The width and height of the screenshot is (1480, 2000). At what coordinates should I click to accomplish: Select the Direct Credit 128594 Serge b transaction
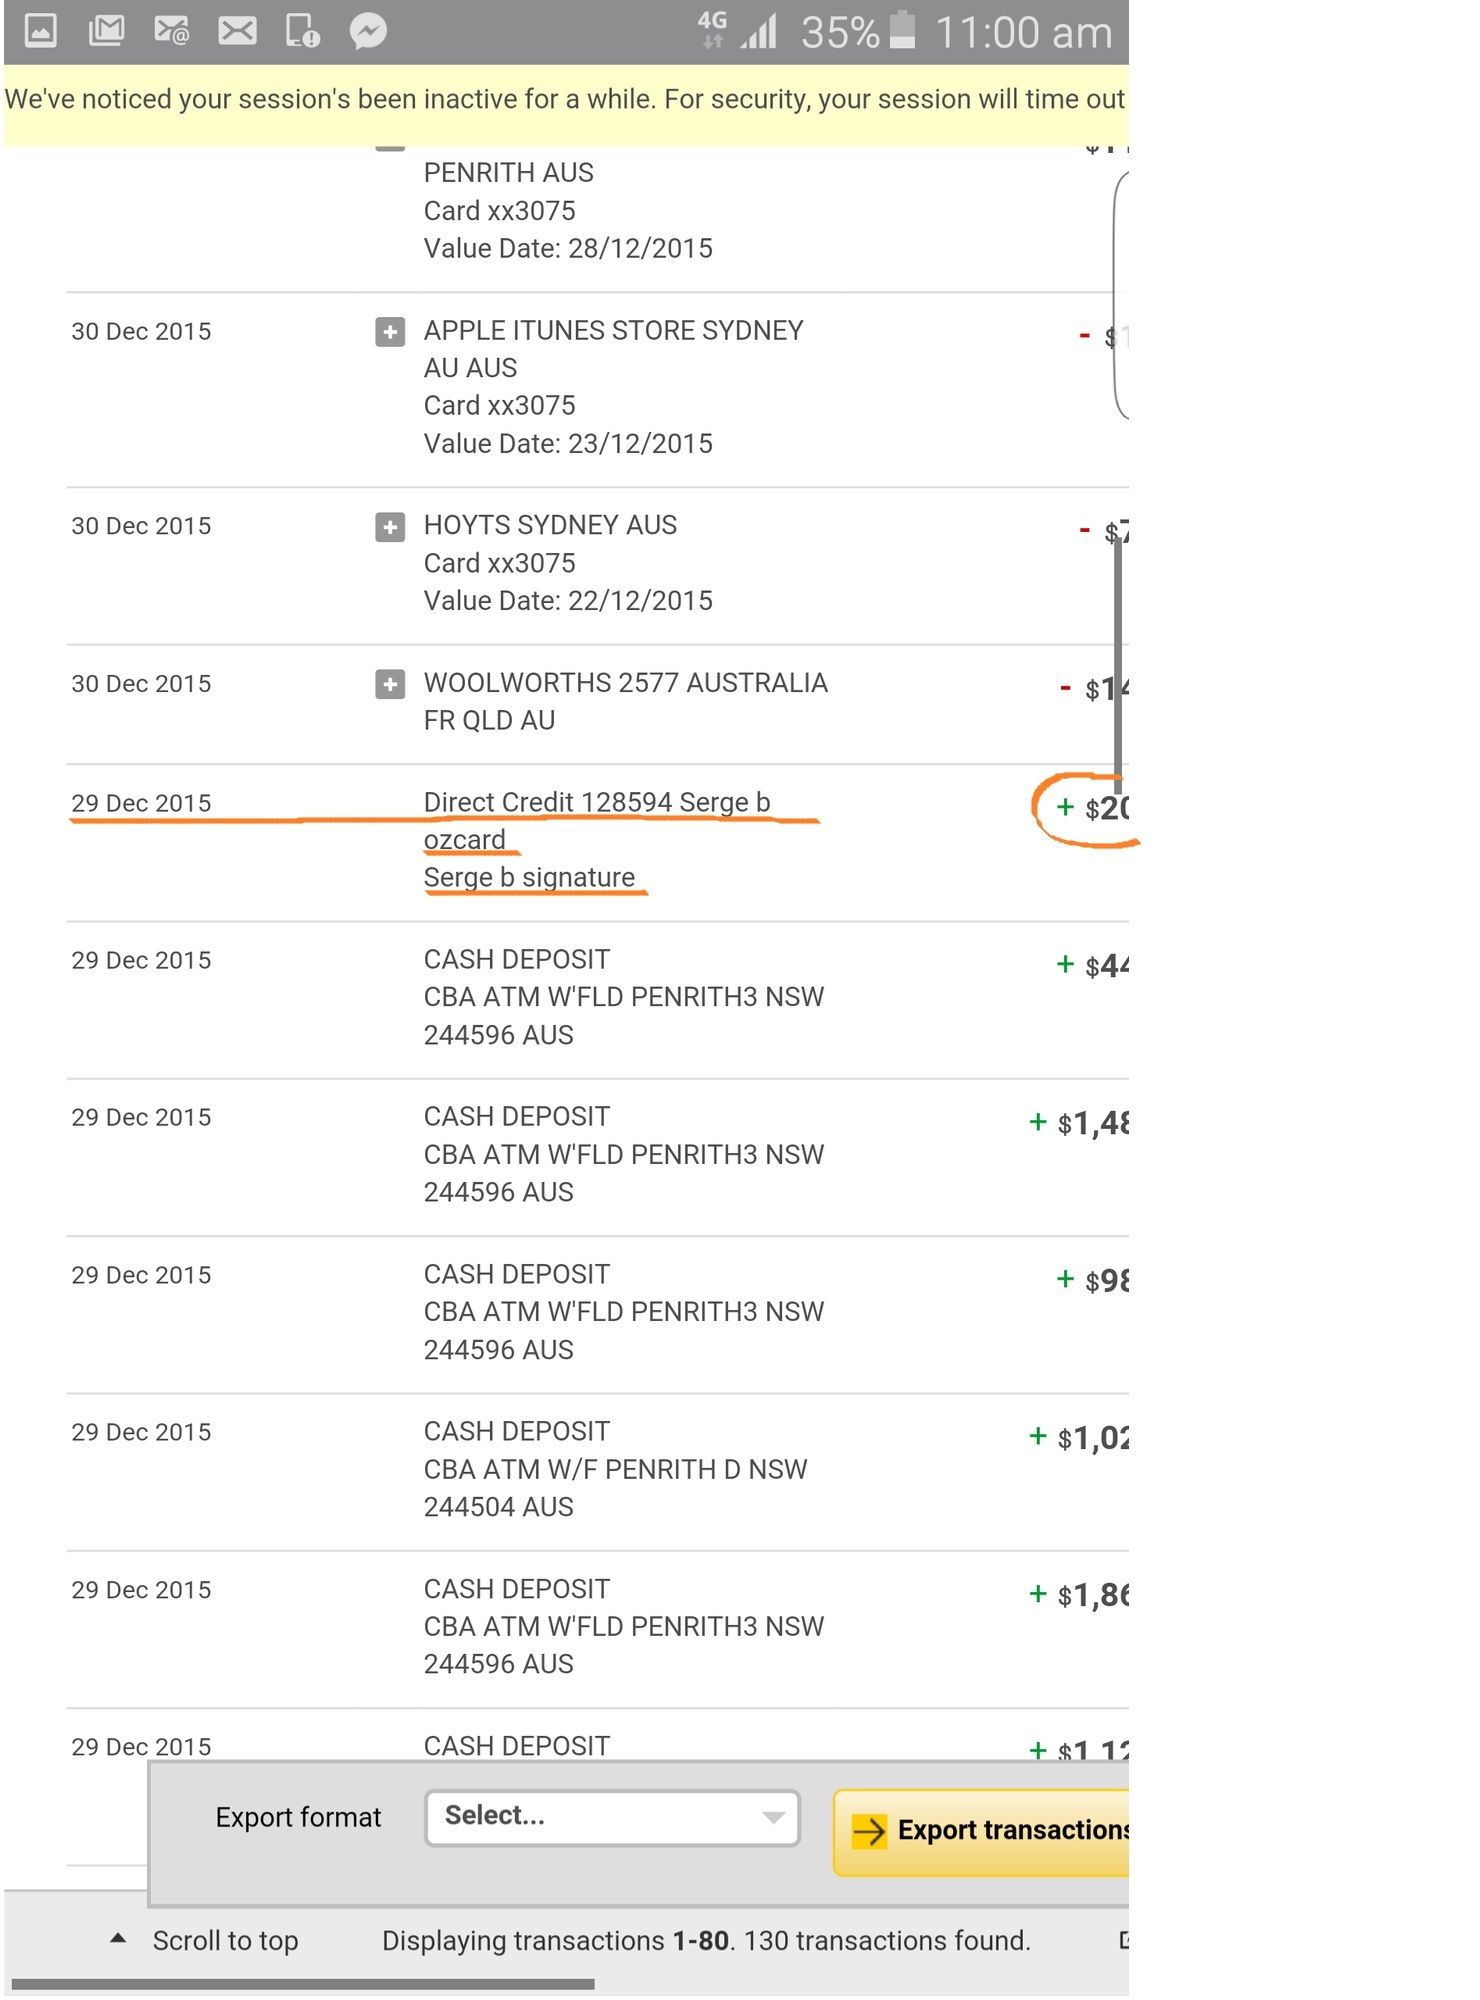coord(596,803)
